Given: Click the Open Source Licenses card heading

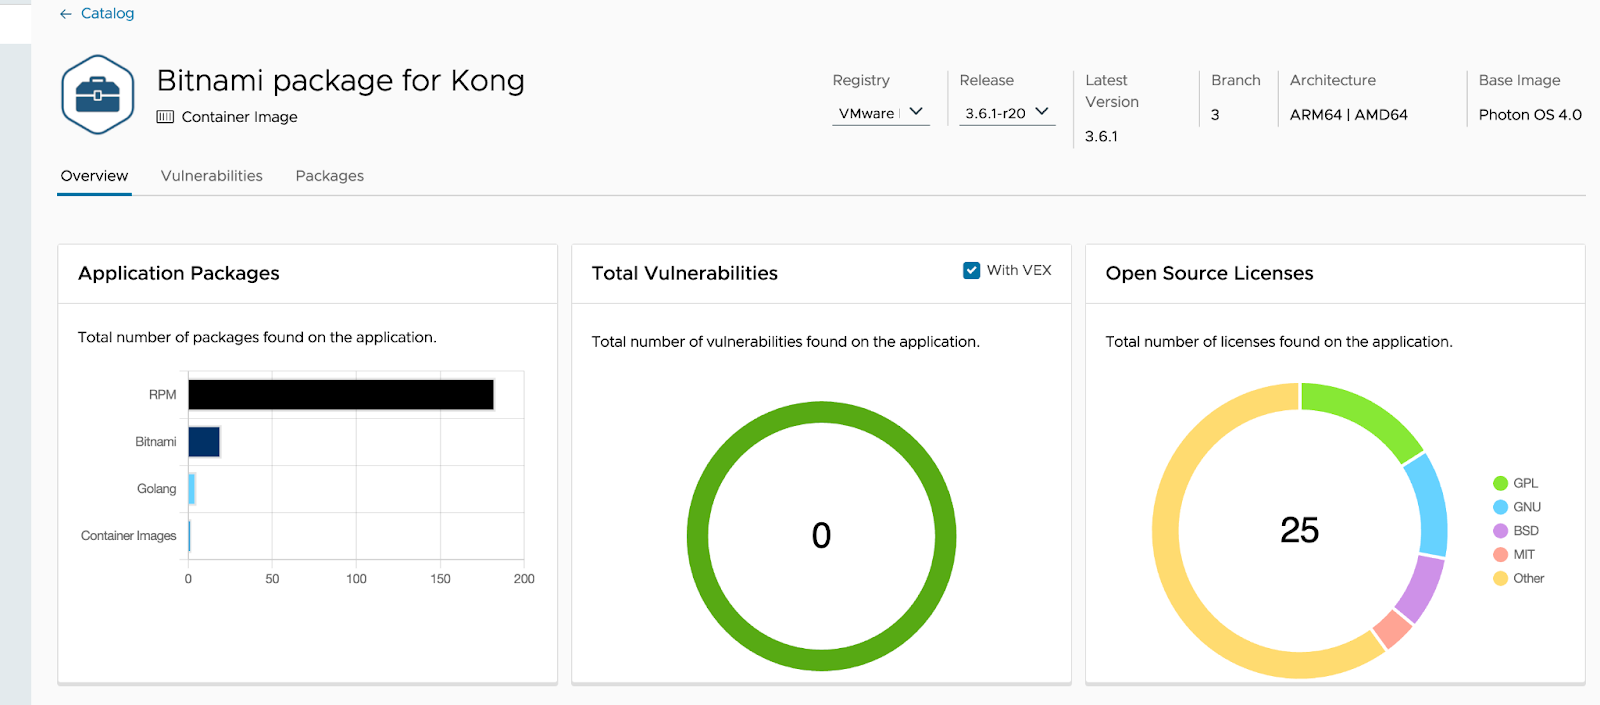Looking at the screenshot, I should click(1209, 273).
